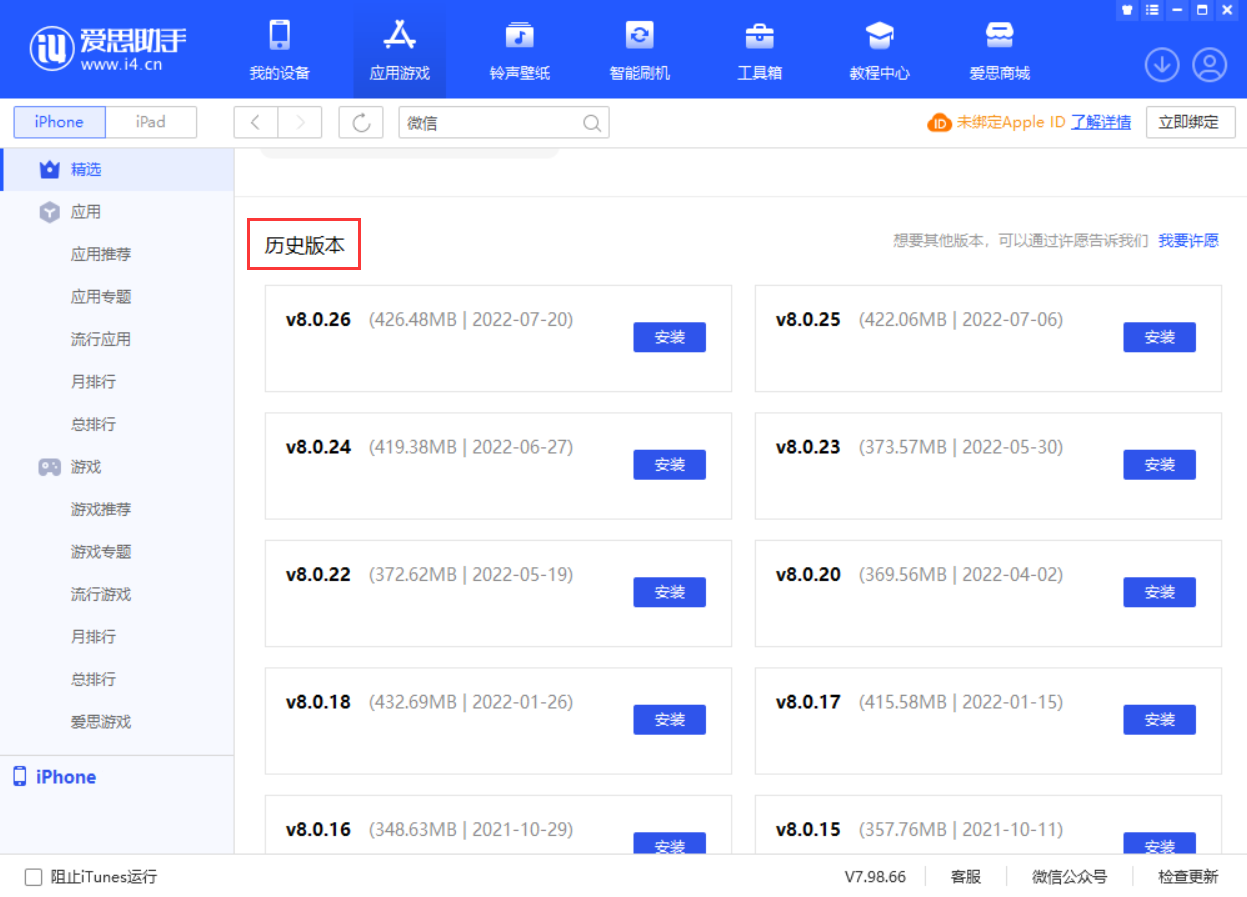The width and height of the screenshot is (1247, 897).
Task: Go forward with the right arrow button
Action: click(x=300, y=122)
